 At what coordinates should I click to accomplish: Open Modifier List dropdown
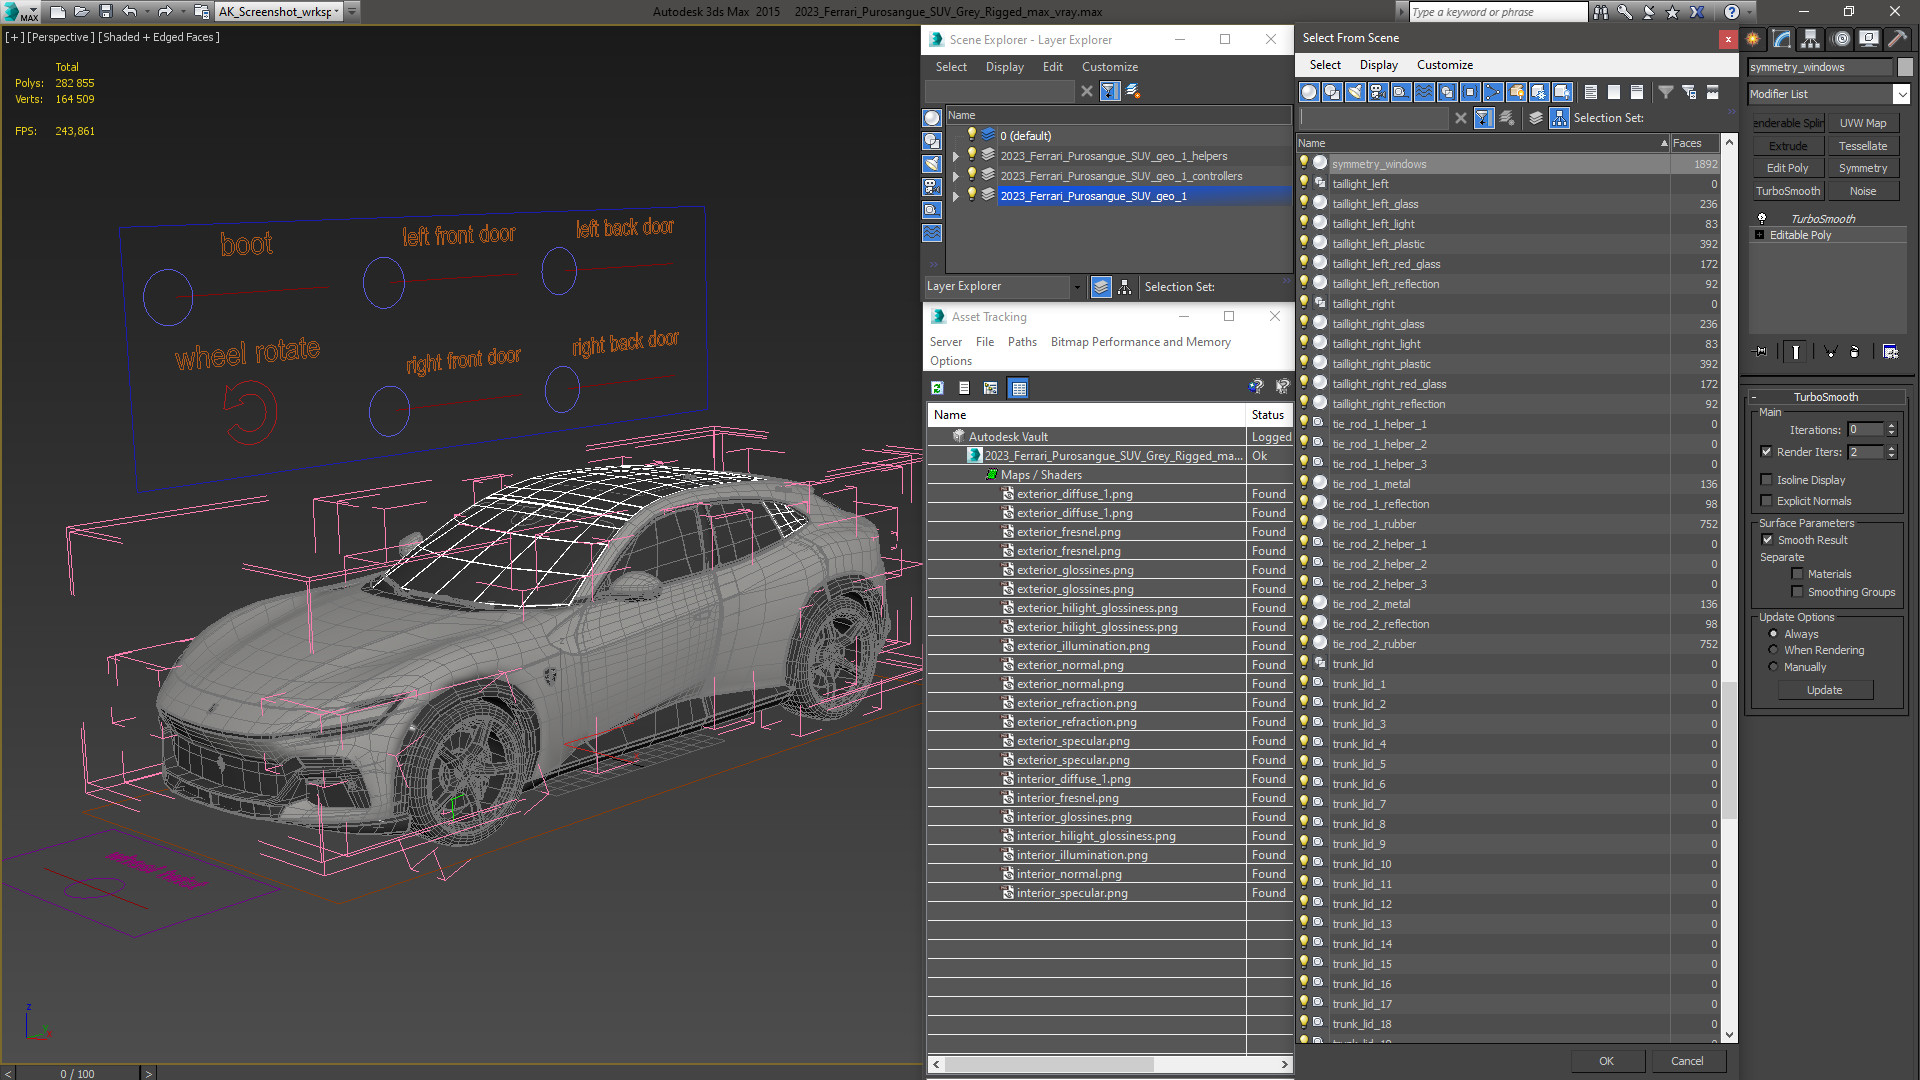click(1901, 94)
